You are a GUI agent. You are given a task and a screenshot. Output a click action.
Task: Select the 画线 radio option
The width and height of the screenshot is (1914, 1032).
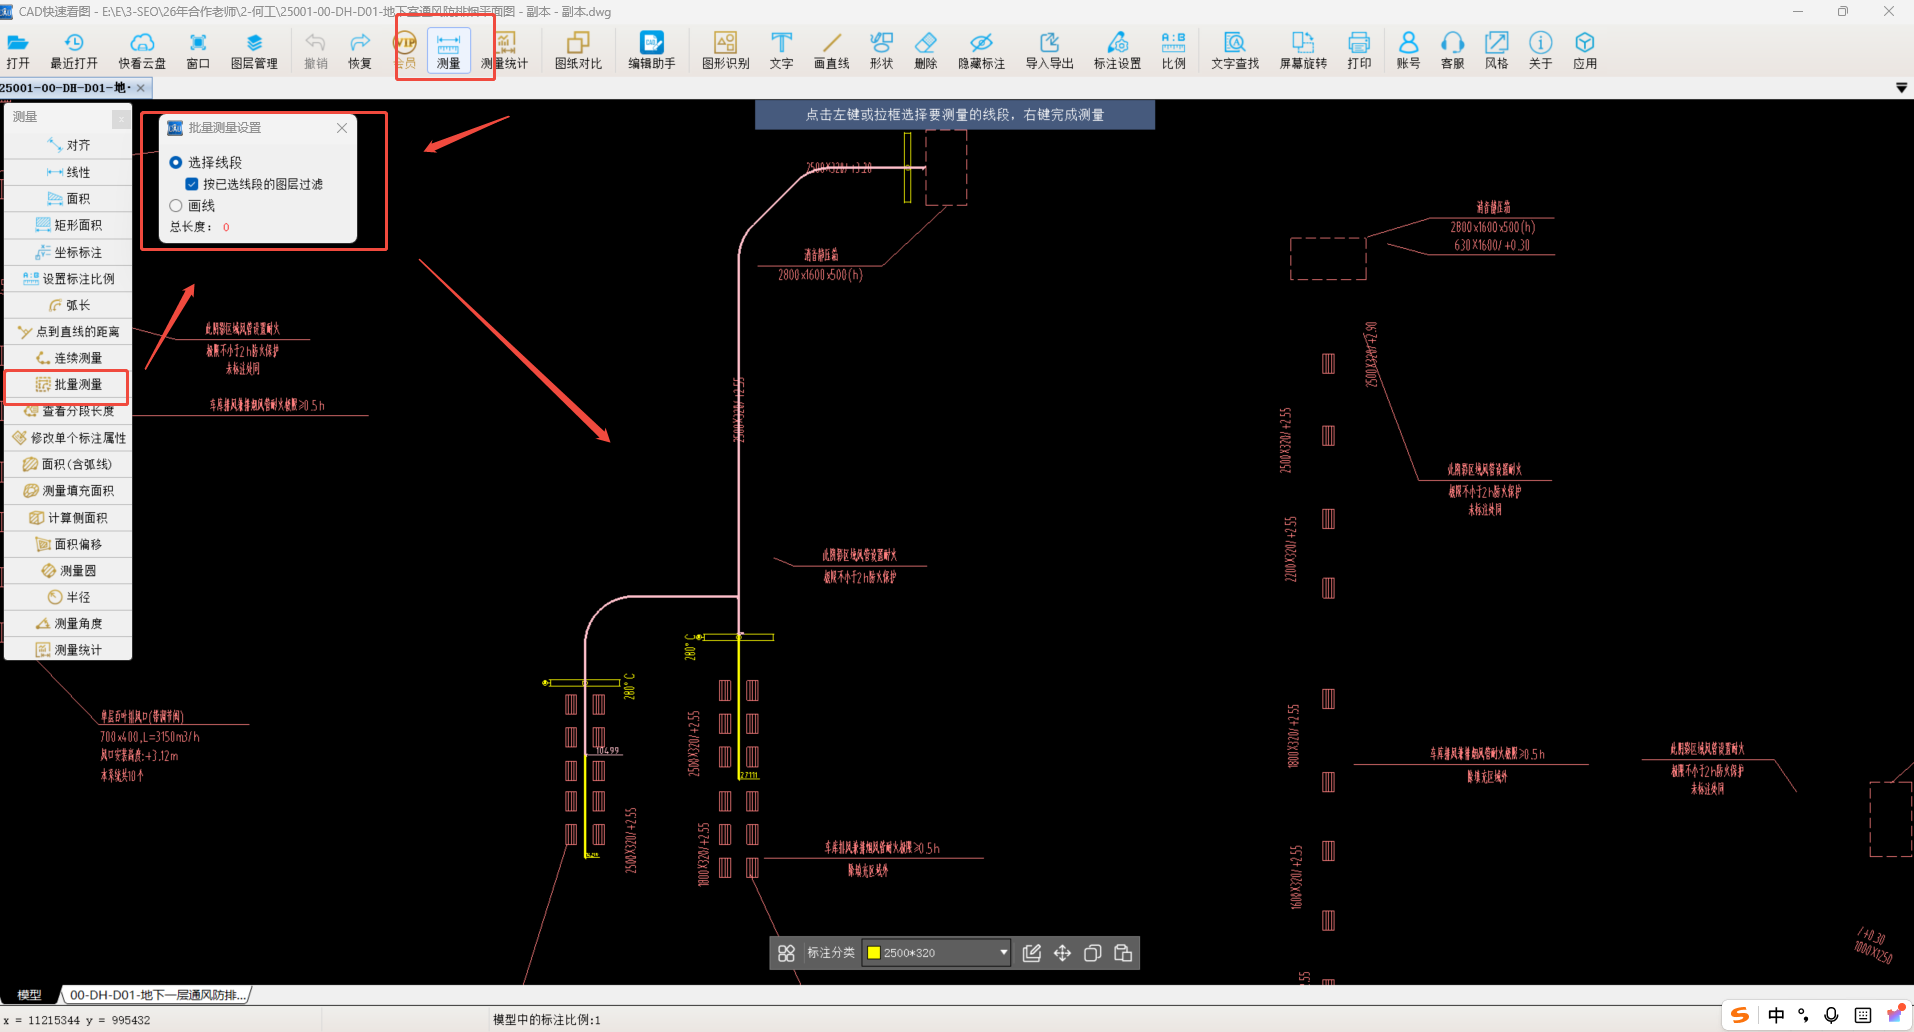tap(176, 206)
